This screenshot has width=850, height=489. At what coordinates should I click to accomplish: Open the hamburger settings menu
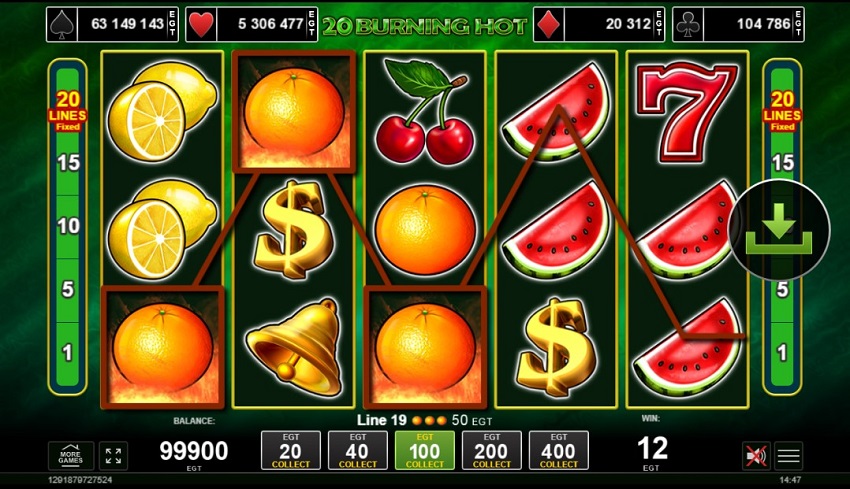click(x=788, y=456)
